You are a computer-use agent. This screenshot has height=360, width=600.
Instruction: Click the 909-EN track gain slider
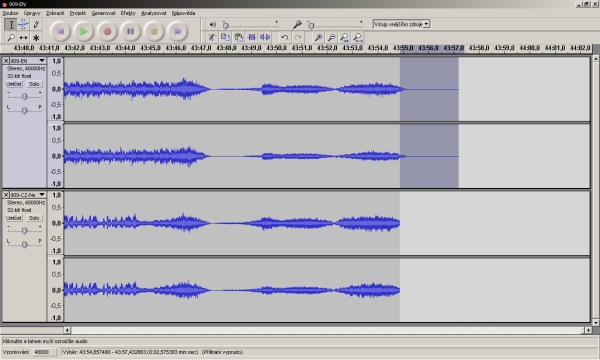(24, 96)
